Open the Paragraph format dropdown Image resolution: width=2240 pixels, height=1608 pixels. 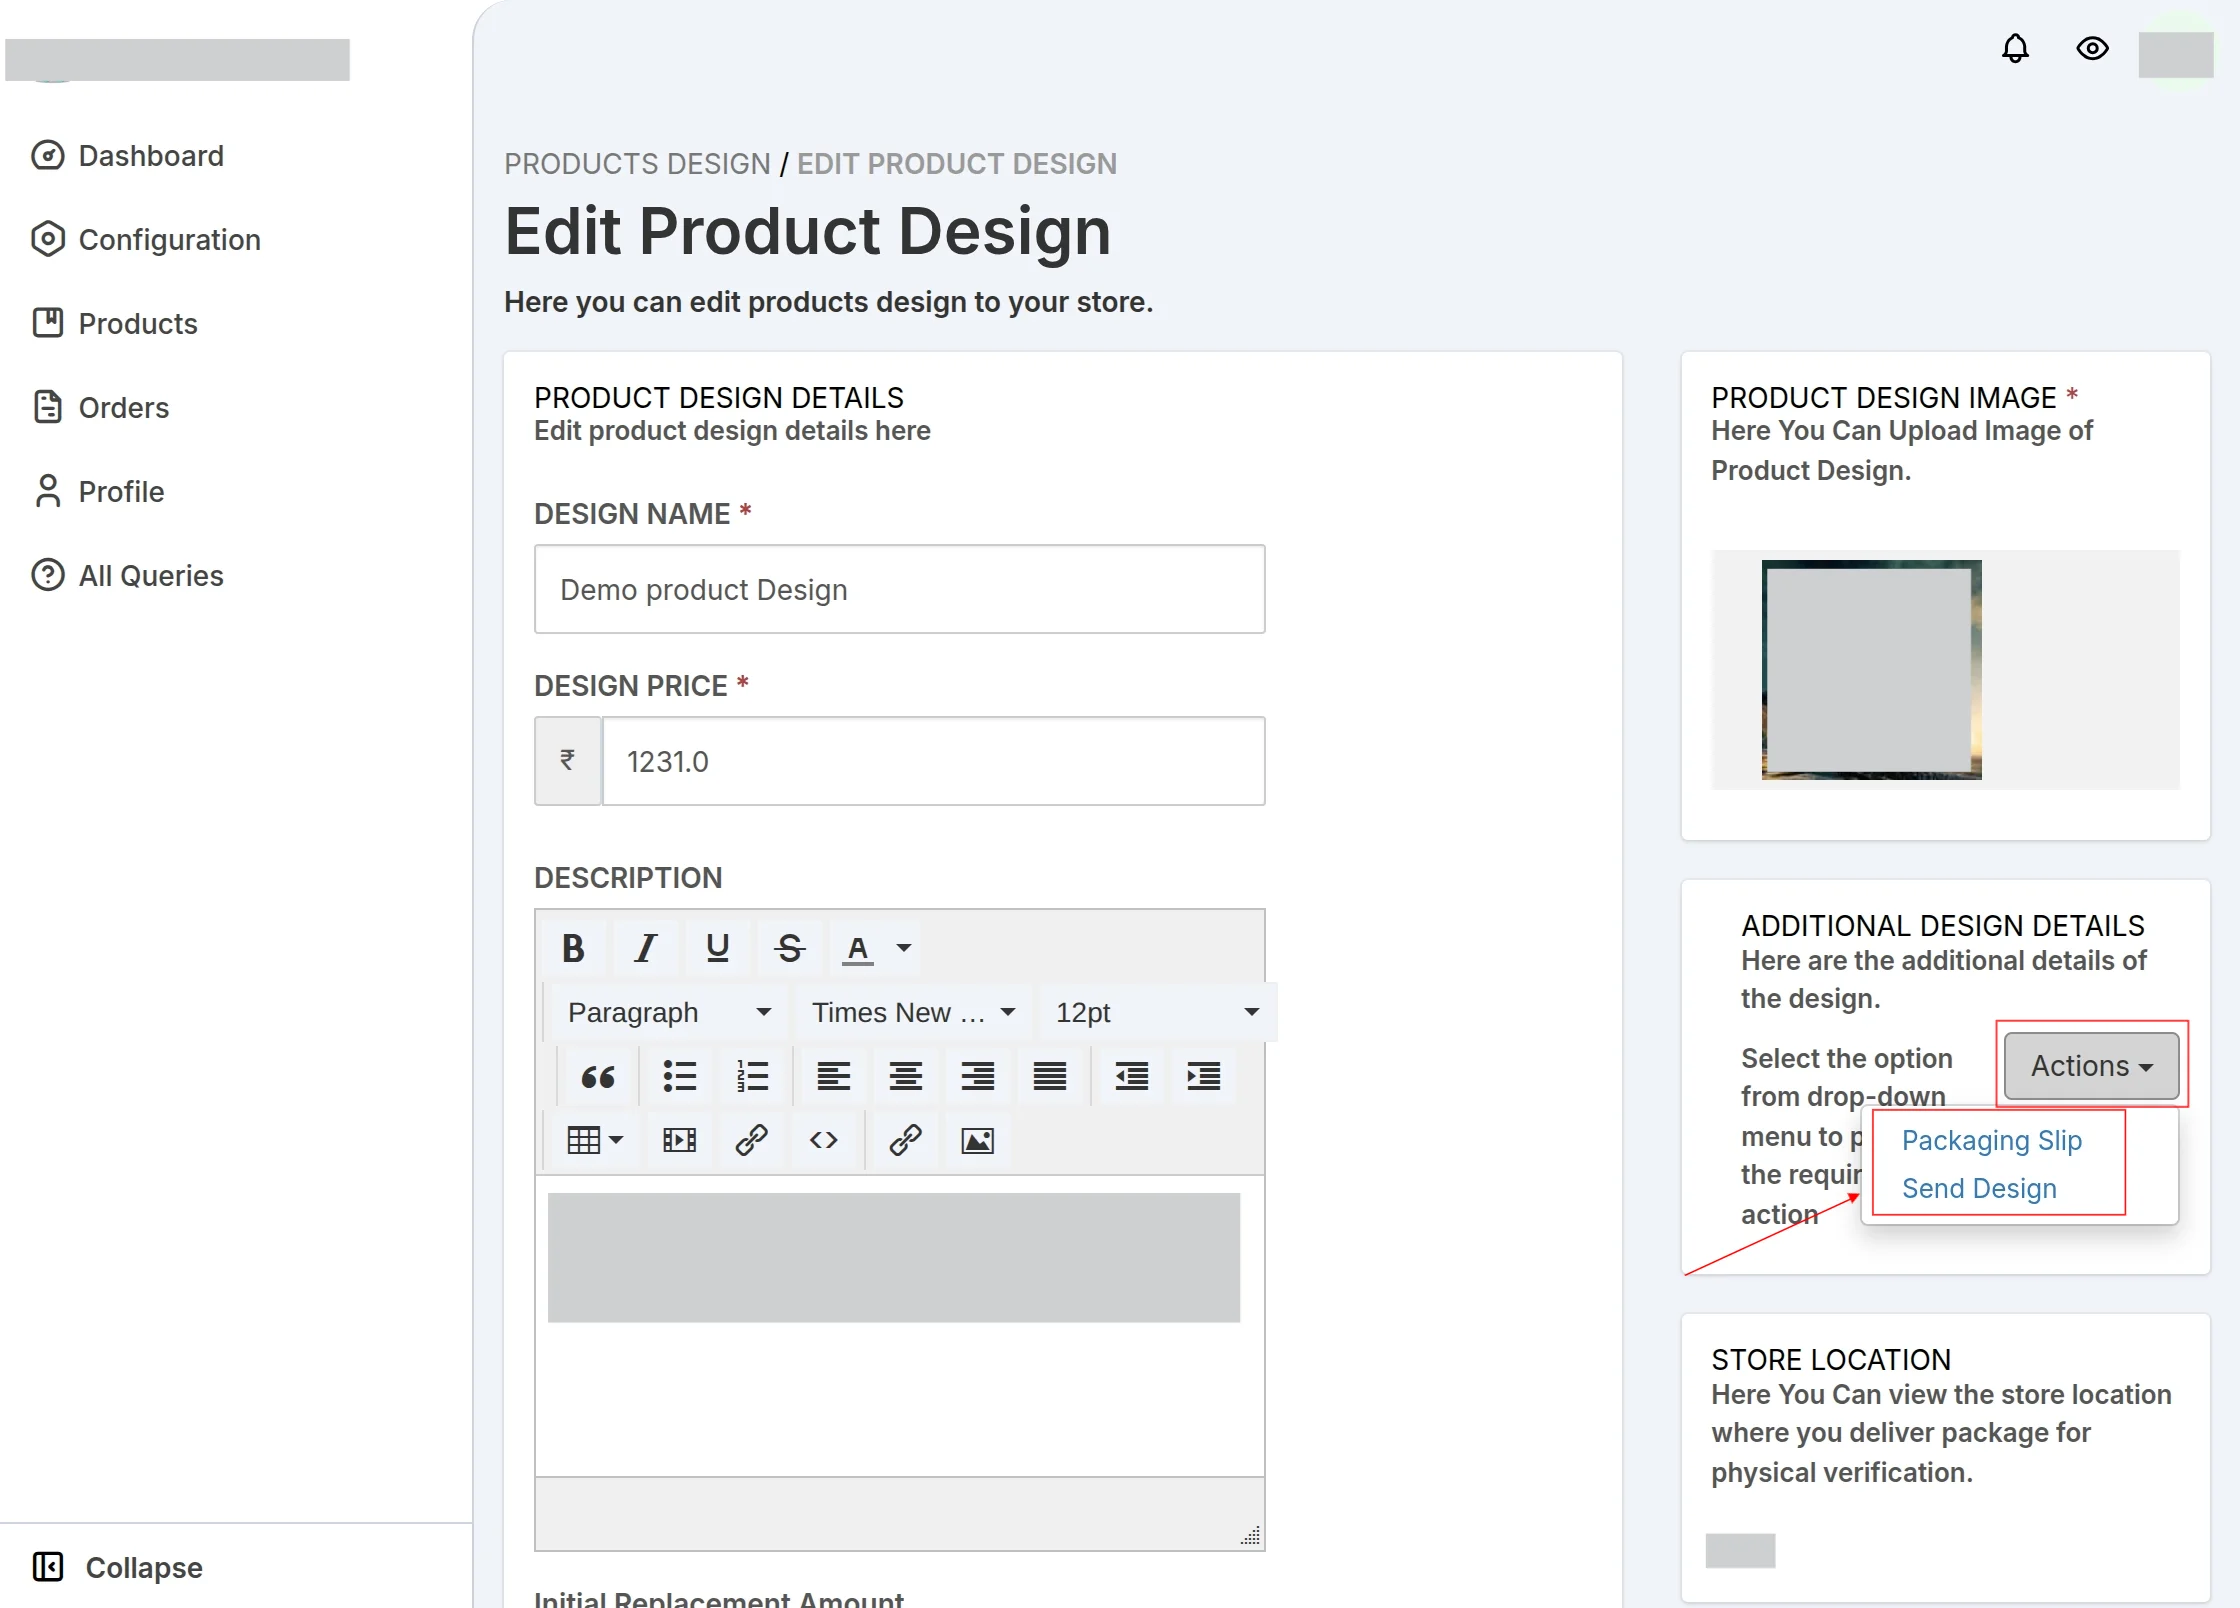(669, 1012)
